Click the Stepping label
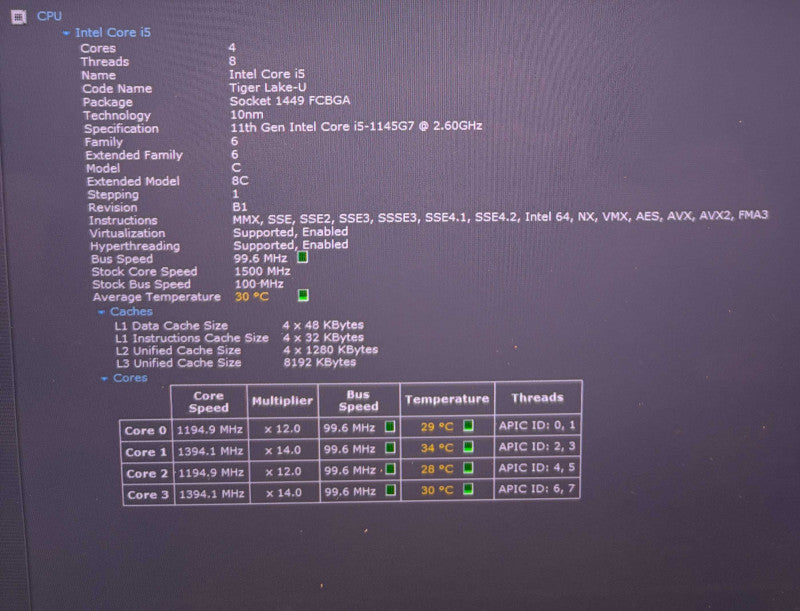 tap(113, 194)
